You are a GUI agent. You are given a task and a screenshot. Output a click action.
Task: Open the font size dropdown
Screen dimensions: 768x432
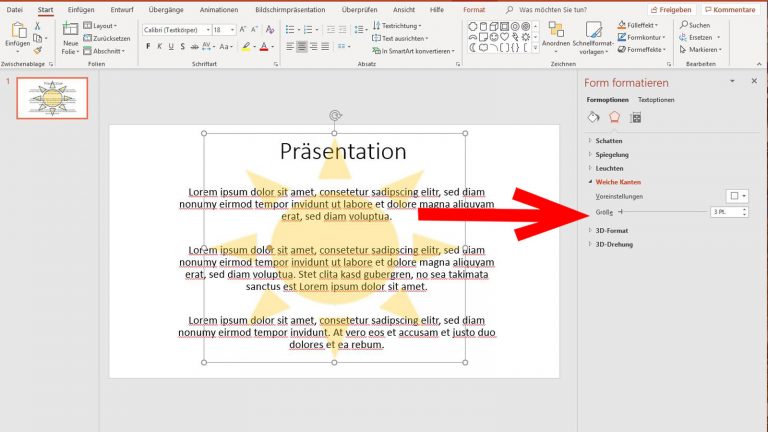[232, 30]
